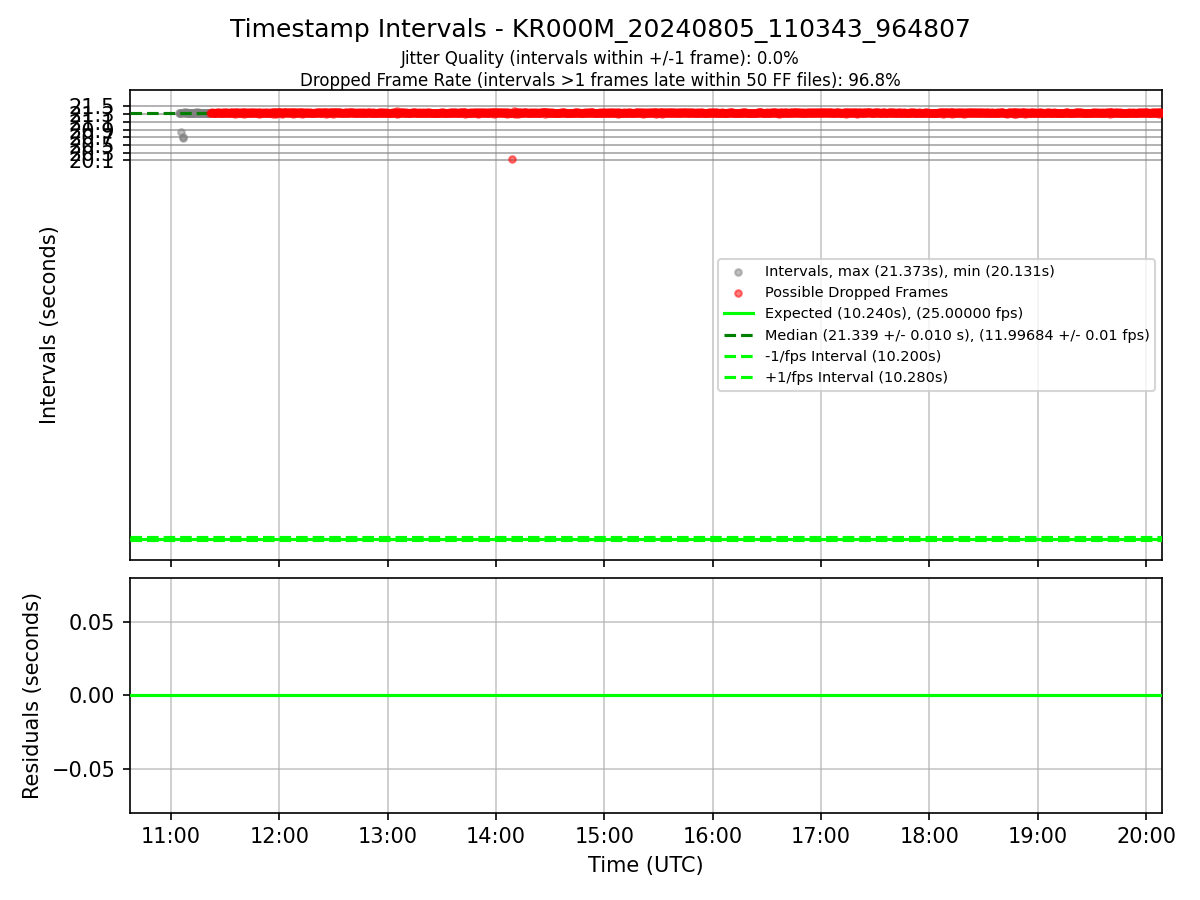Click legend entry 'Intervals, max (21.373s), min (20.131s)'
The height and width of the screenshot is (900, 1200).
click(909, 271)
